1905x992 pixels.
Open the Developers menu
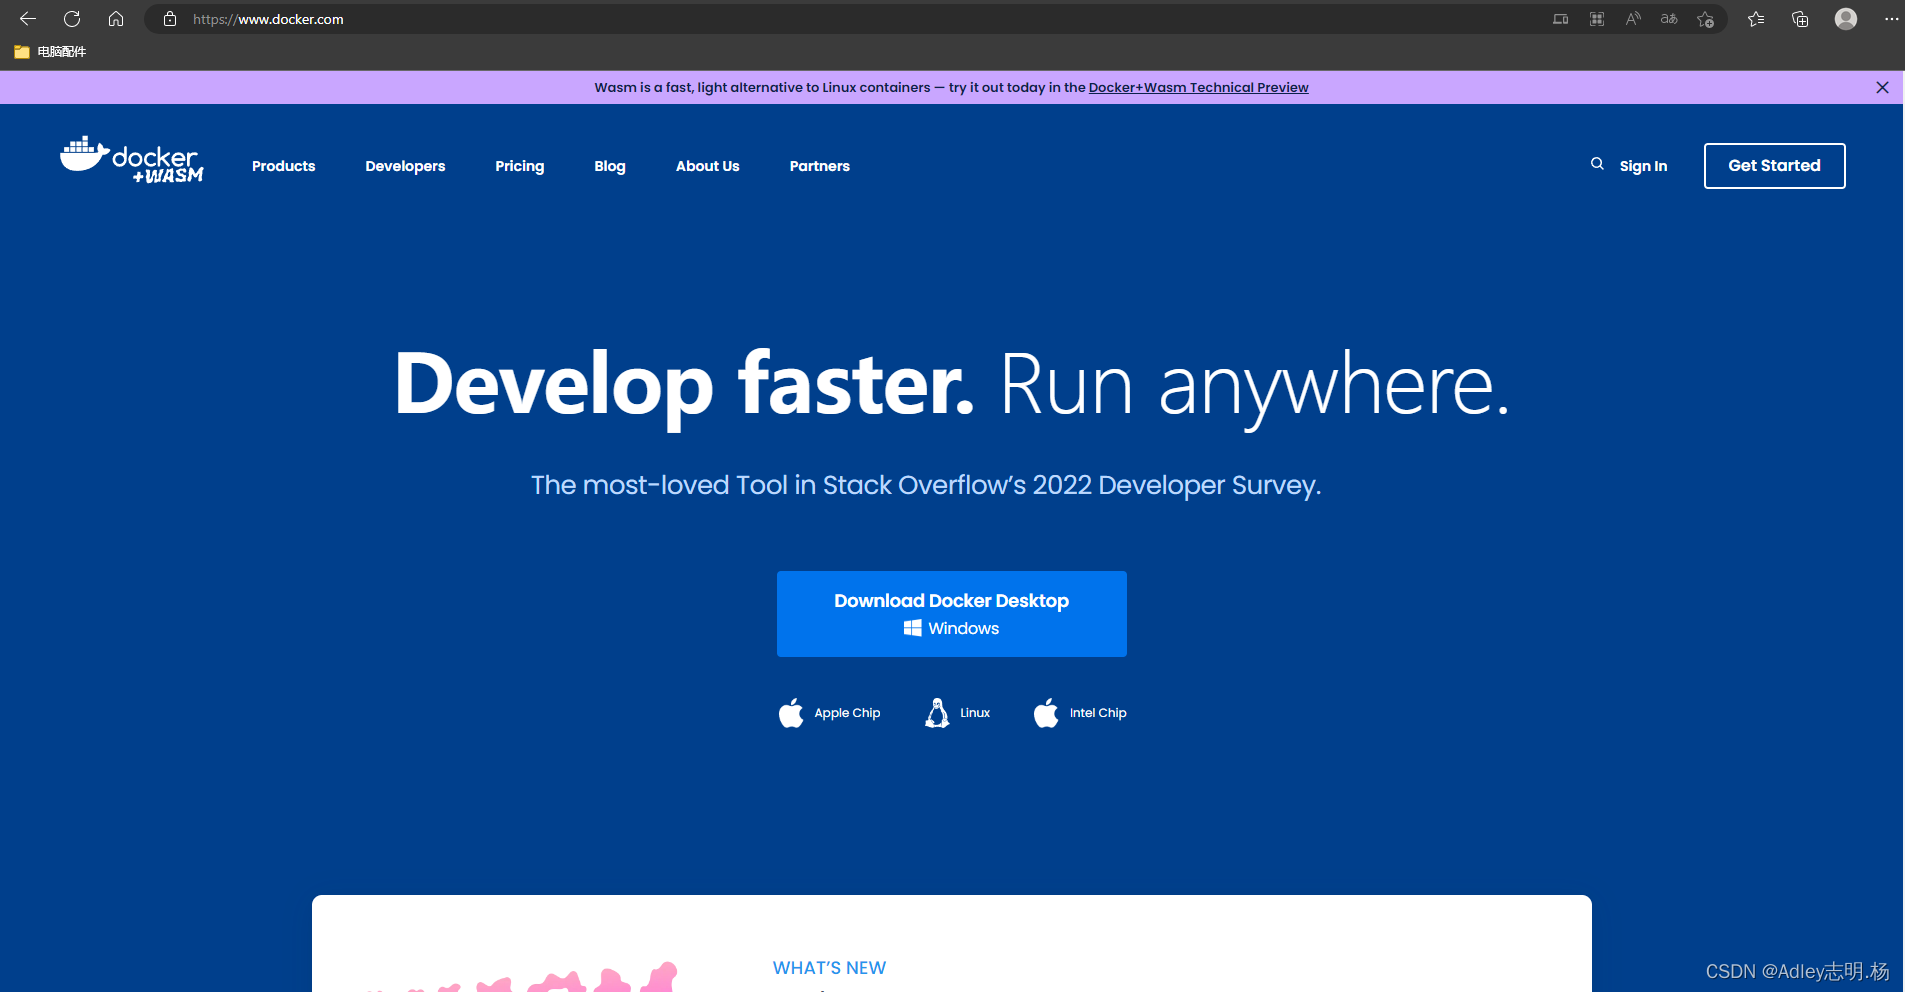[405, 166]
